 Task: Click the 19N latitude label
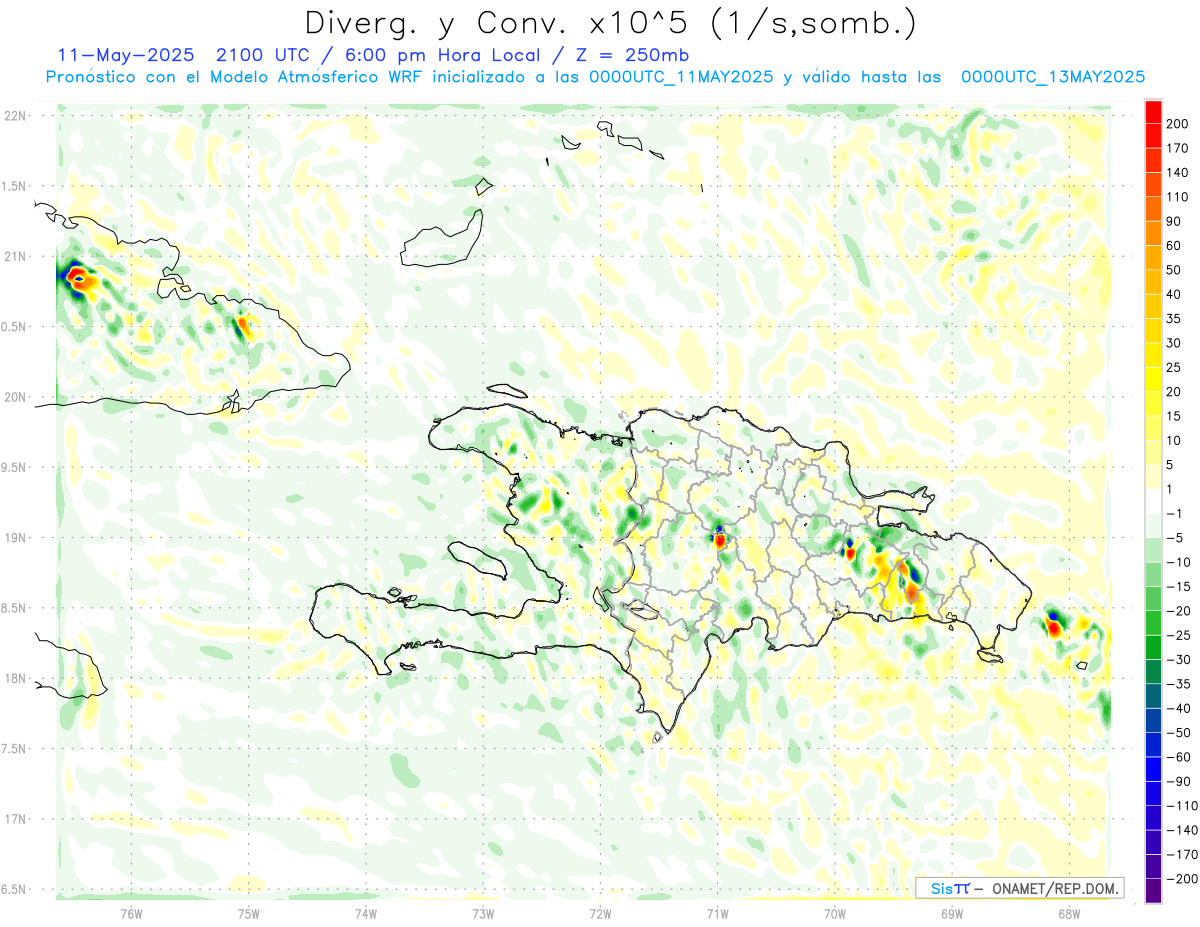15,538
